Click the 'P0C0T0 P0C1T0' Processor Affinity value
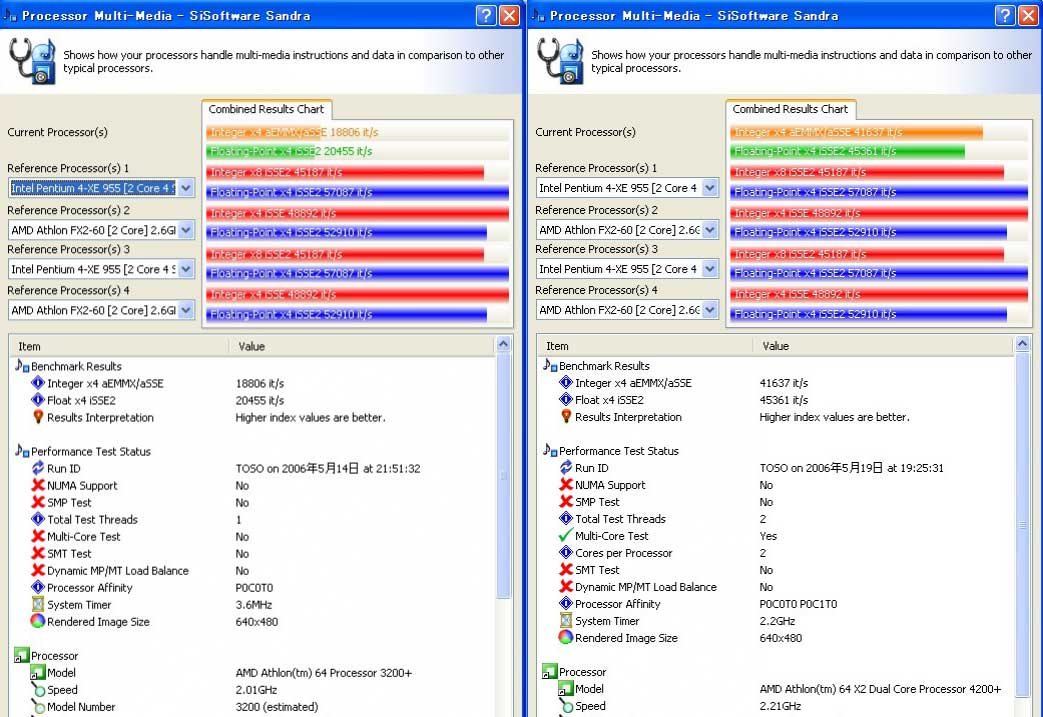1043x717 pixels. [x=798, y=604]
